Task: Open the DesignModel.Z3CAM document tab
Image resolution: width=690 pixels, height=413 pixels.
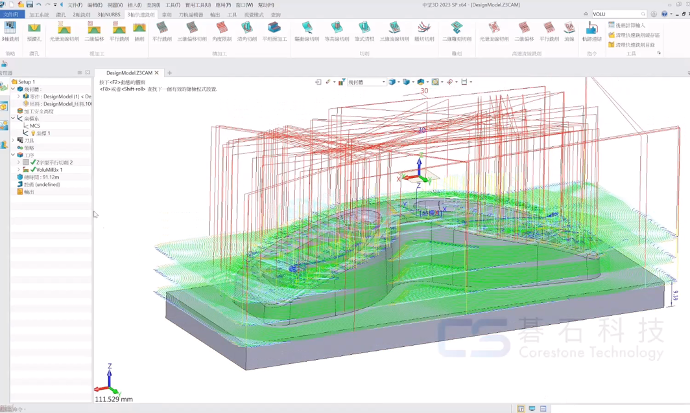Action: 131,73
